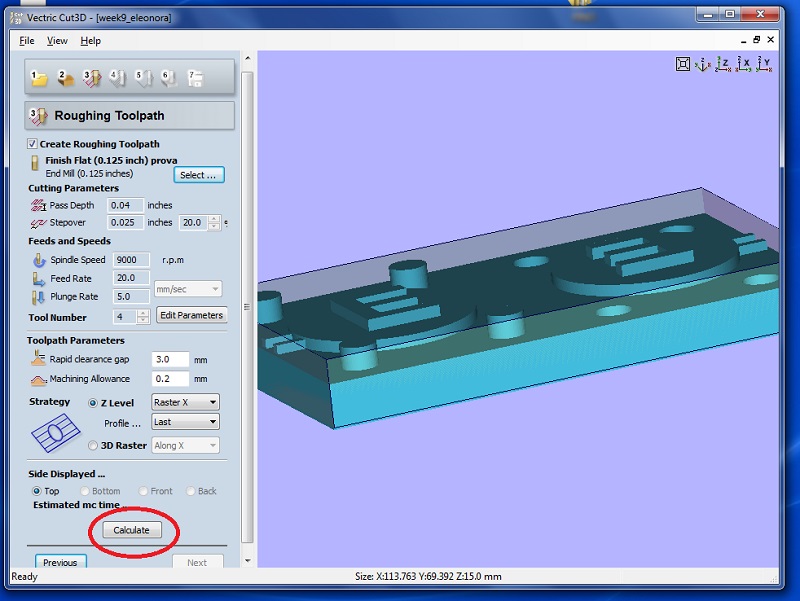
Task: Open step 7 save toolpaths icon
Action: coord(195,78)
